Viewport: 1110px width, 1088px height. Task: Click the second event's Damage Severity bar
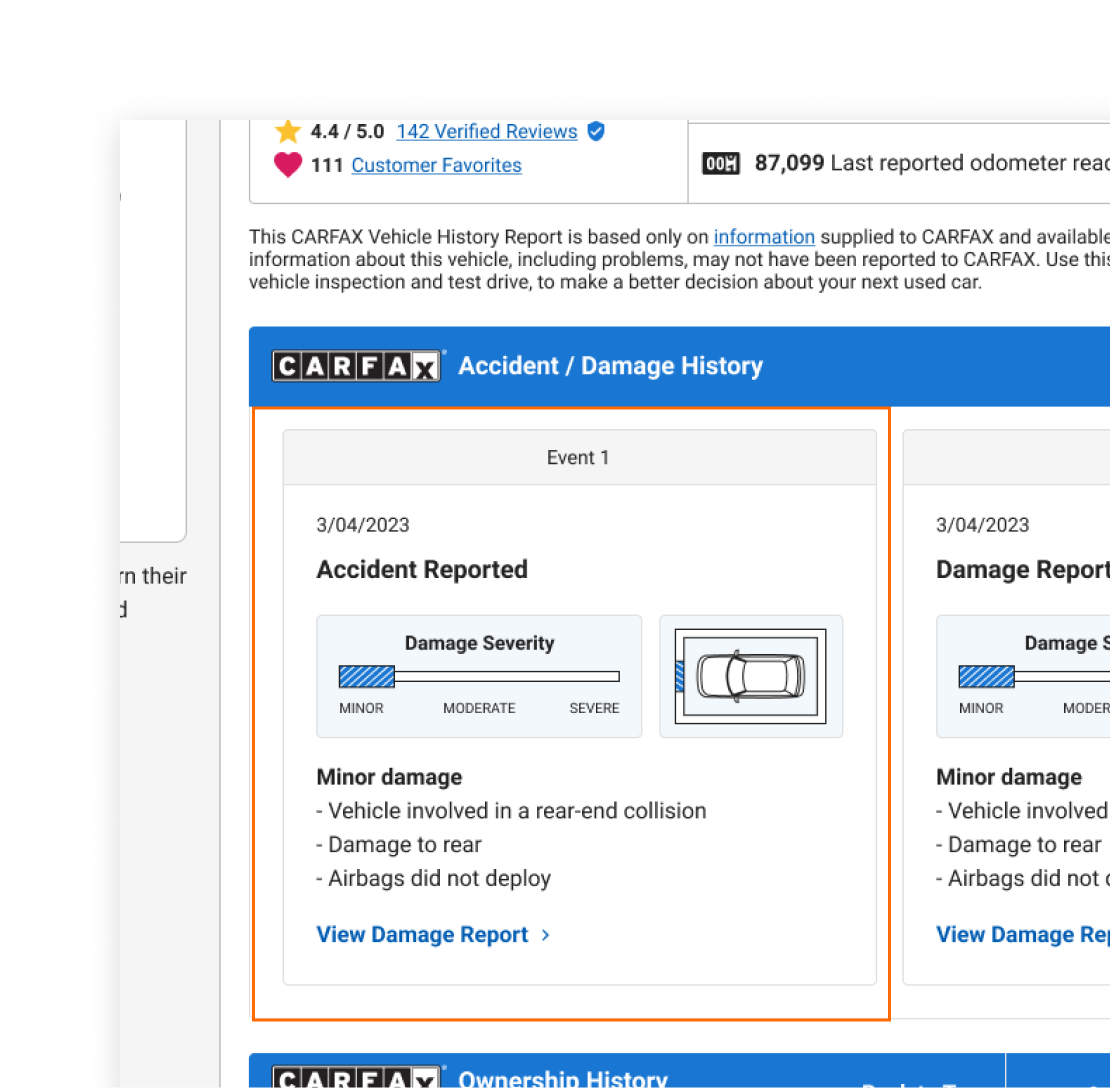pyautogui.click(x=1034, y=677)
